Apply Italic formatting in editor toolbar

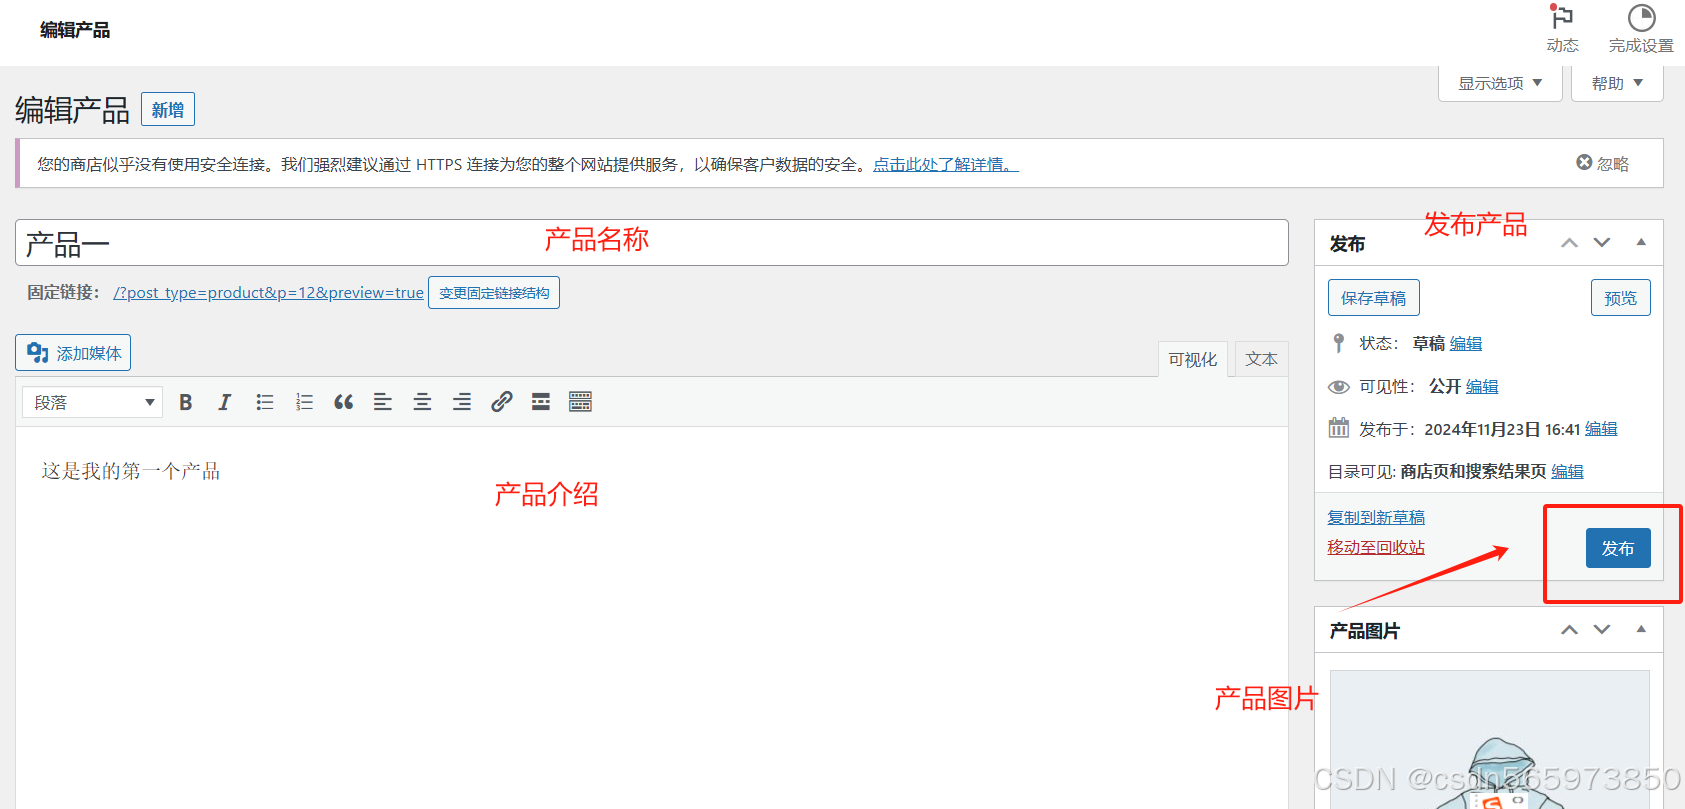pos(225,402)
